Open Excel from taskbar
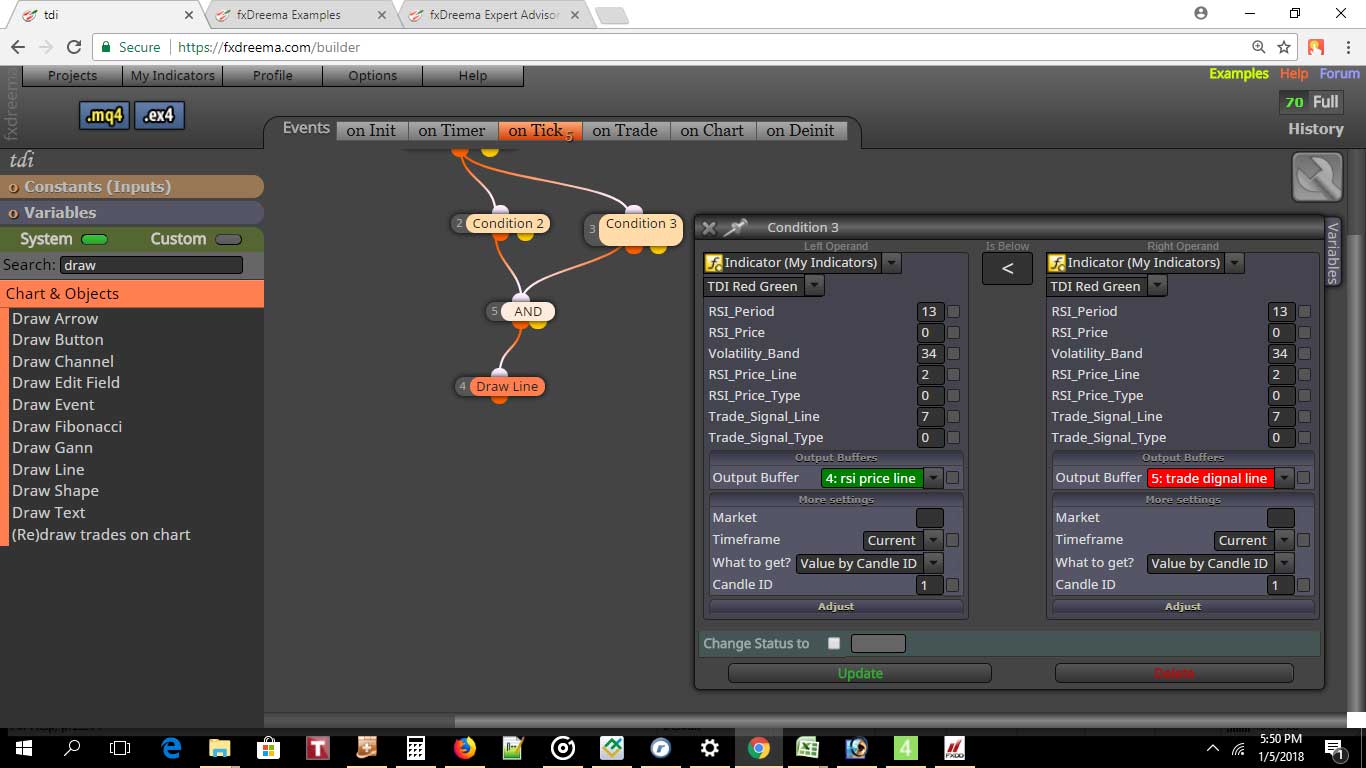The height and width of the screenshot is (768, 1366). coord(807,748)
